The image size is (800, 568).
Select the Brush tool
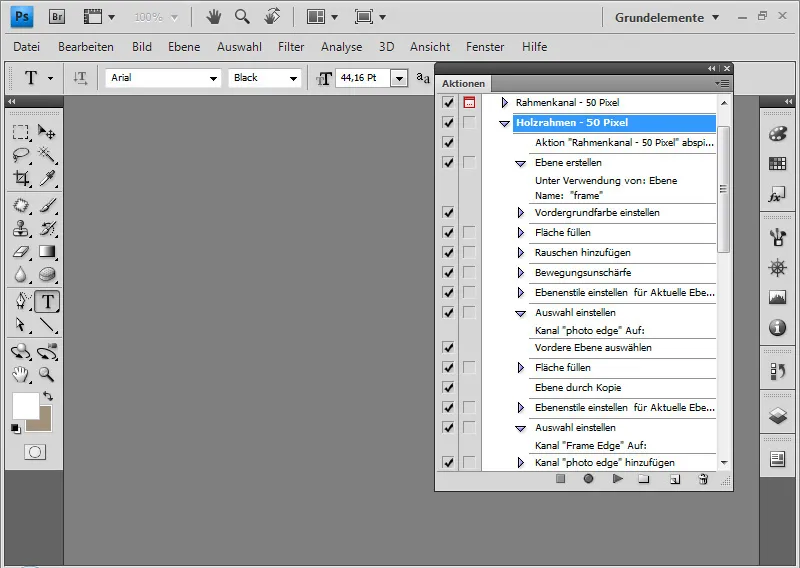click(x=47, y=206)
